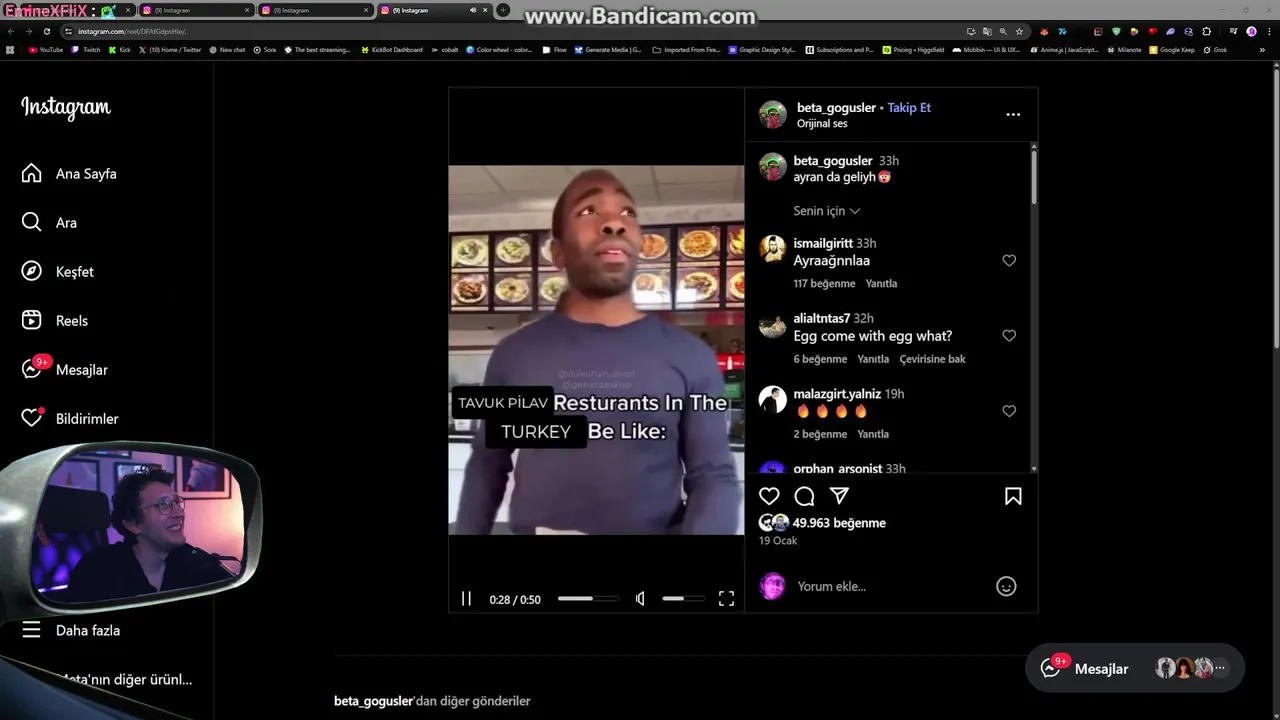Image resolution: width=1280 pixels, height=720 pixels.
Task: Mute the video with speaker icon
Action: pyautogui.click(x=640, y=599)
